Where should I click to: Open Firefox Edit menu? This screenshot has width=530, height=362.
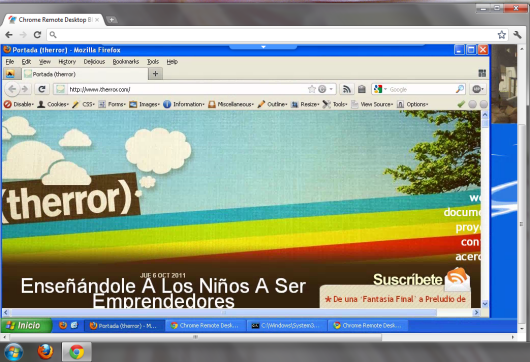26,62
